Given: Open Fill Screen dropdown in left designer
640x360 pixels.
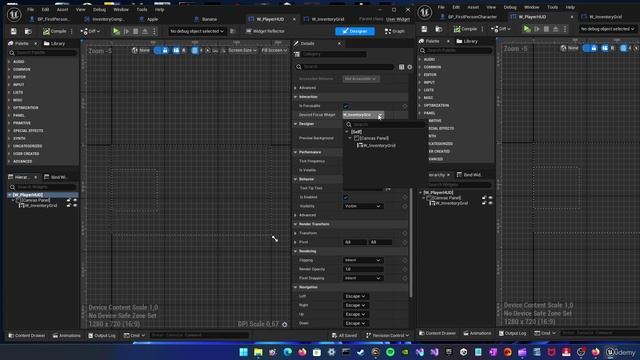Looking at the screenshot, I should pos(274,50).
